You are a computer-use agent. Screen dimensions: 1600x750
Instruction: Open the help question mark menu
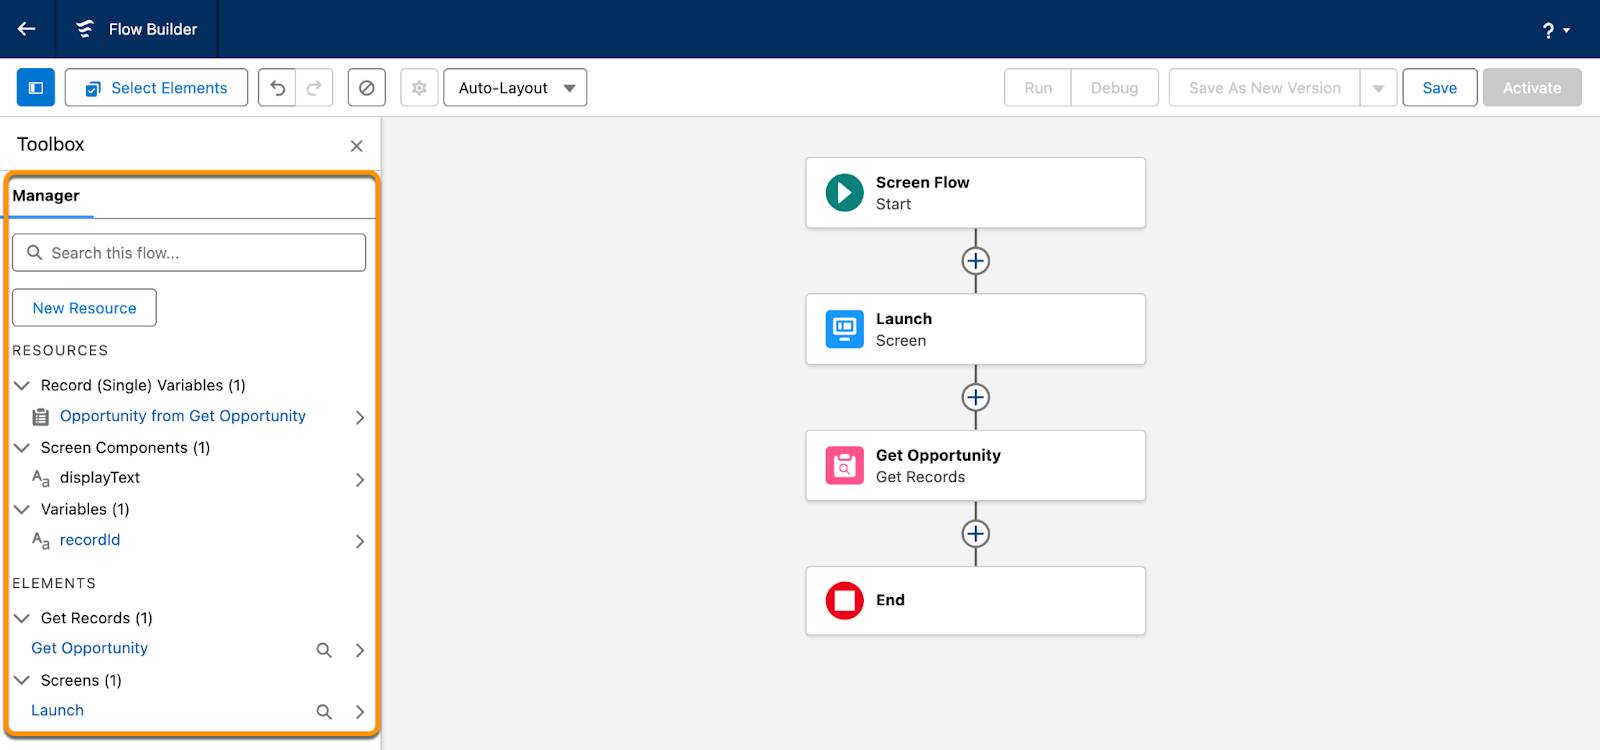tap(1556, 30)
